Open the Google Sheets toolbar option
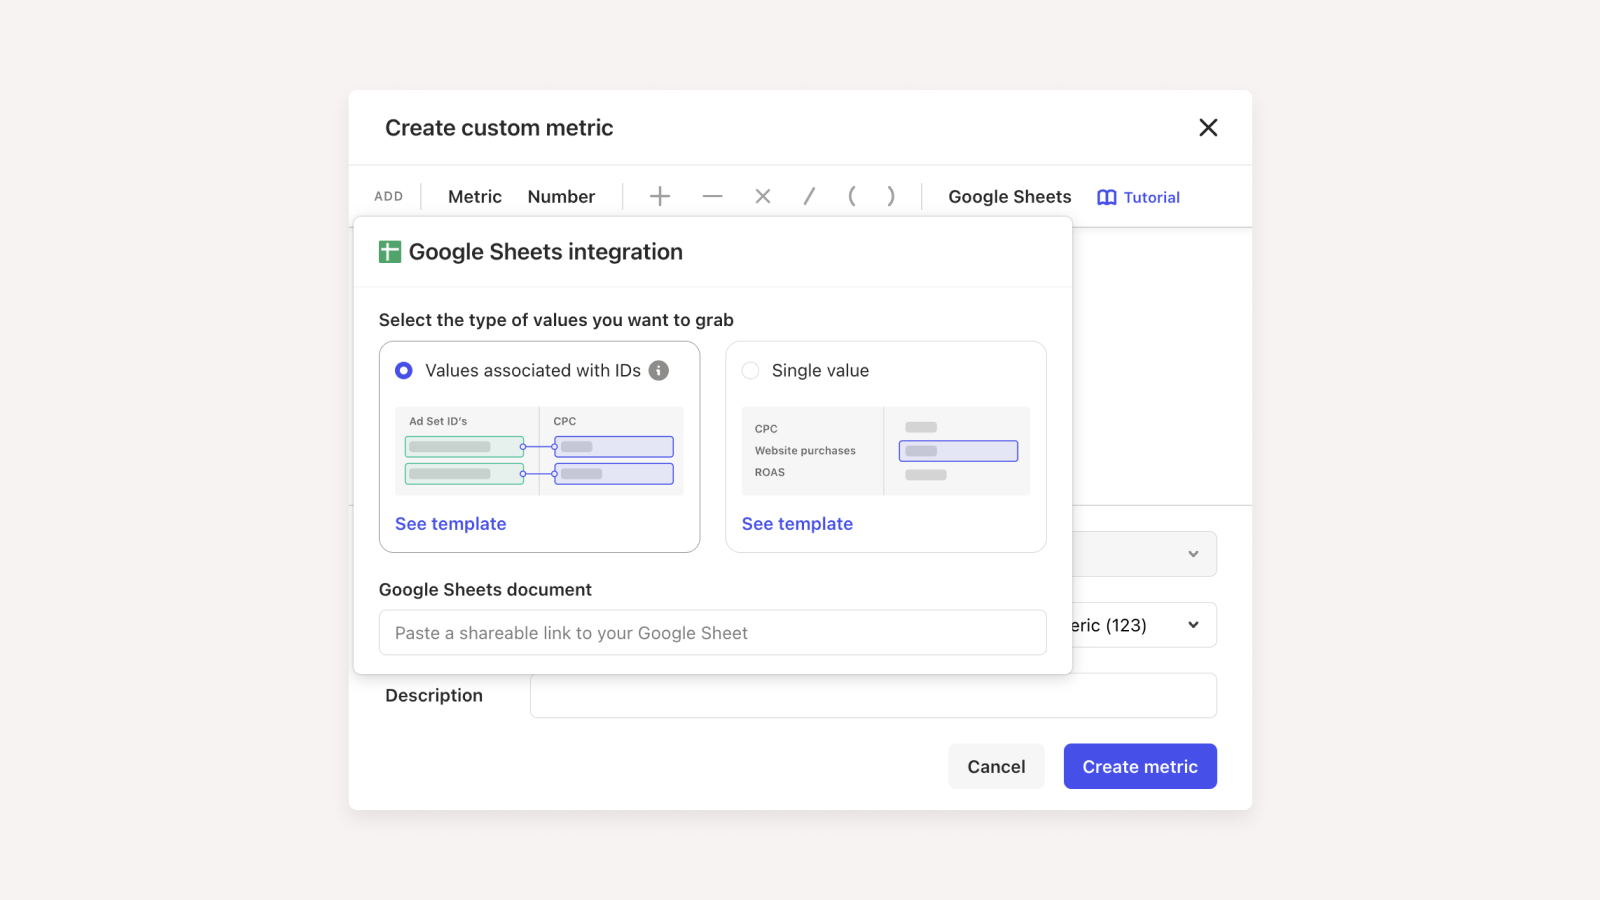This screenshot has width=1600, height=900. (x=1010, y=197)
